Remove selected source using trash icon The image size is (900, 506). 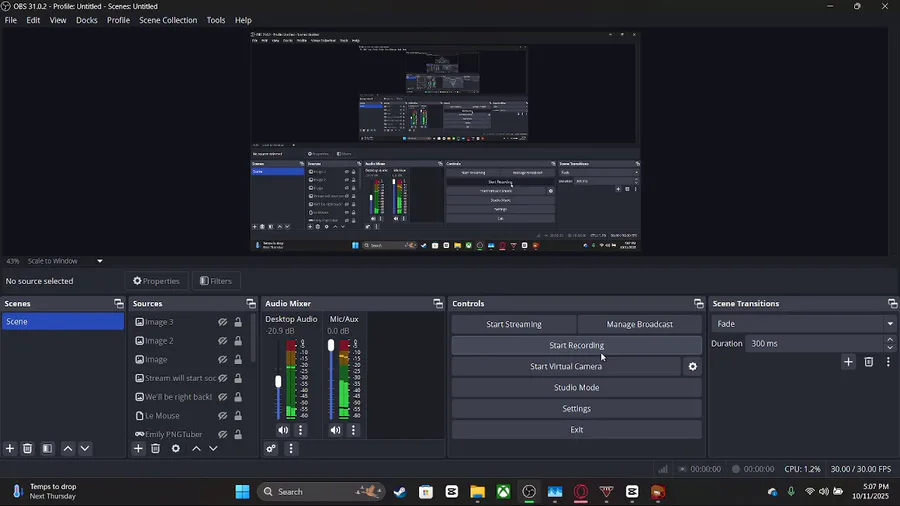click(x=156, y=449)
